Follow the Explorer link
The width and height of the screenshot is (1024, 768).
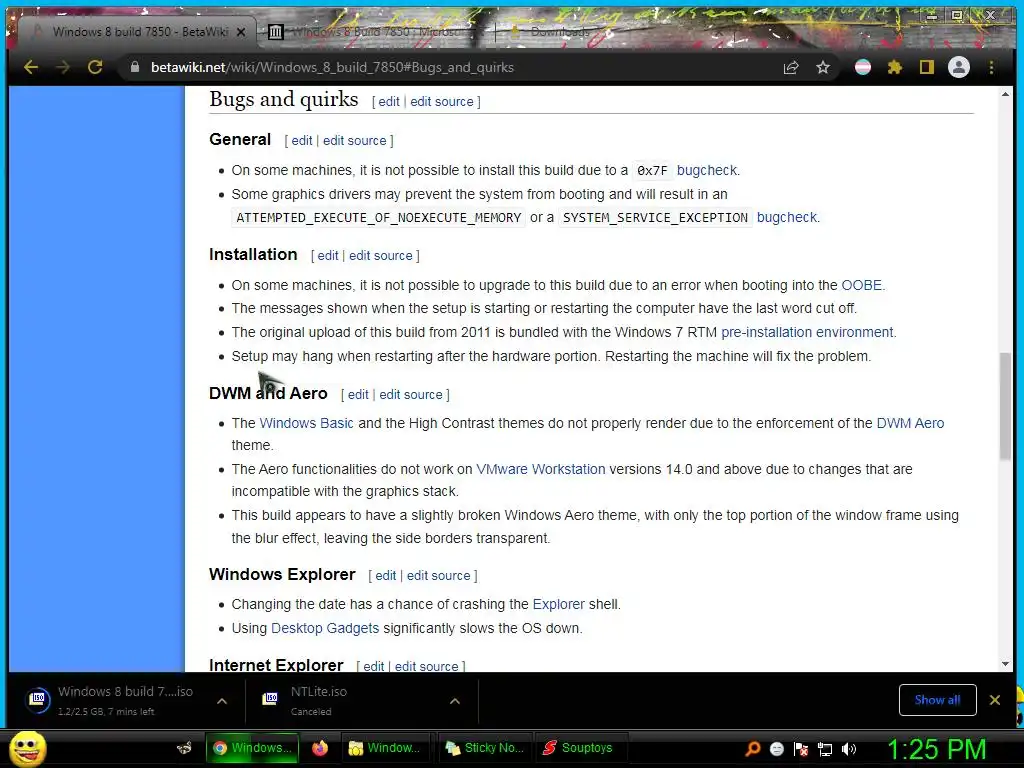click(558, 604)
